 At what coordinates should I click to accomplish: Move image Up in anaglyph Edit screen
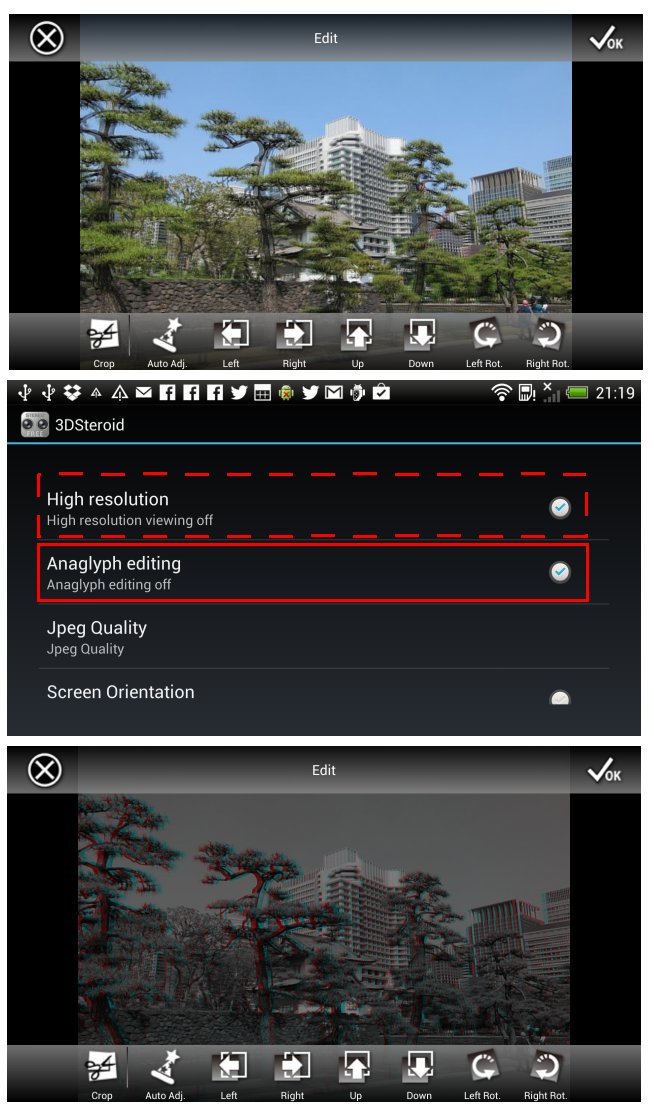[x=355, y=1074]
